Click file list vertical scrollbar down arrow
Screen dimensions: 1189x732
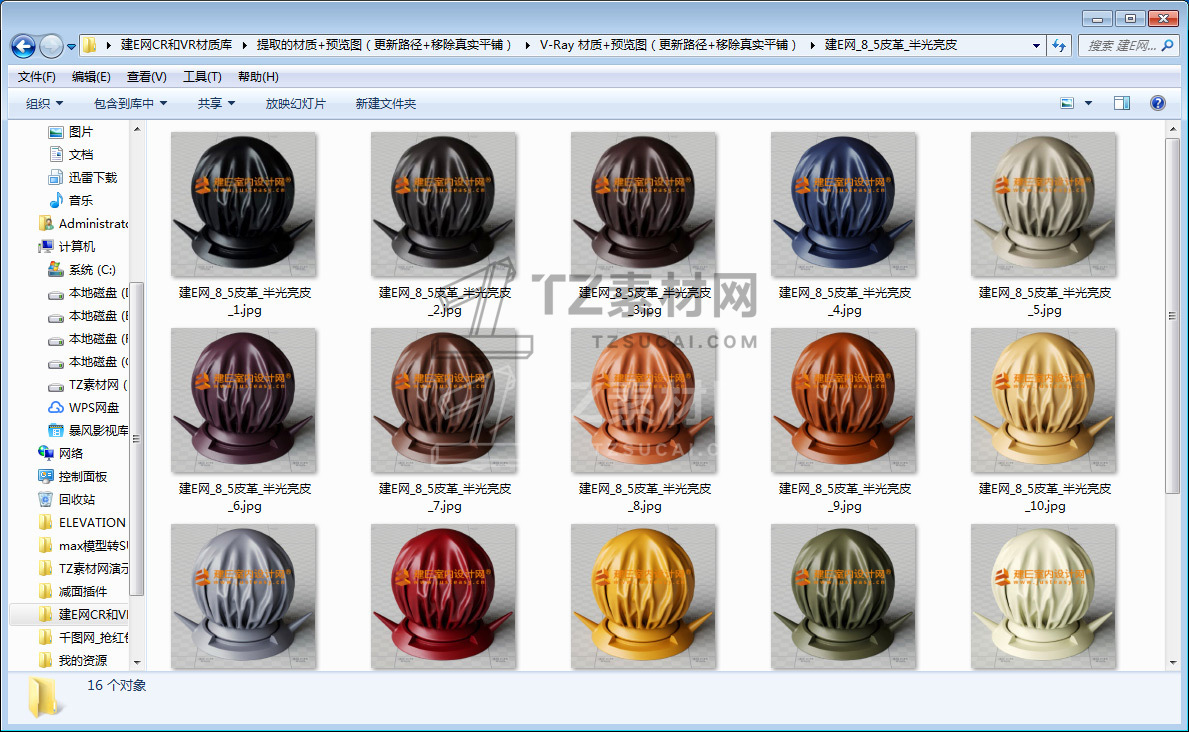tap(1173, 662)
